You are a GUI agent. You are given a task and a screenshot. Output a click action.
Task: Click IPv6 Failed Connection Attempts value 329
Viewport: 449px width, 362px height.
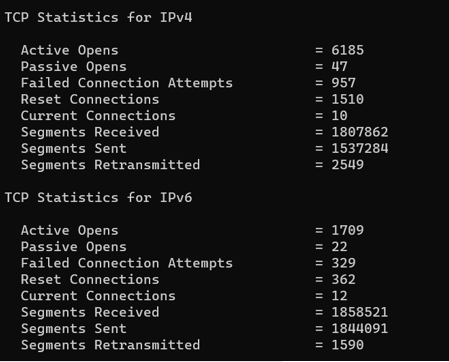tap(343, 263)
